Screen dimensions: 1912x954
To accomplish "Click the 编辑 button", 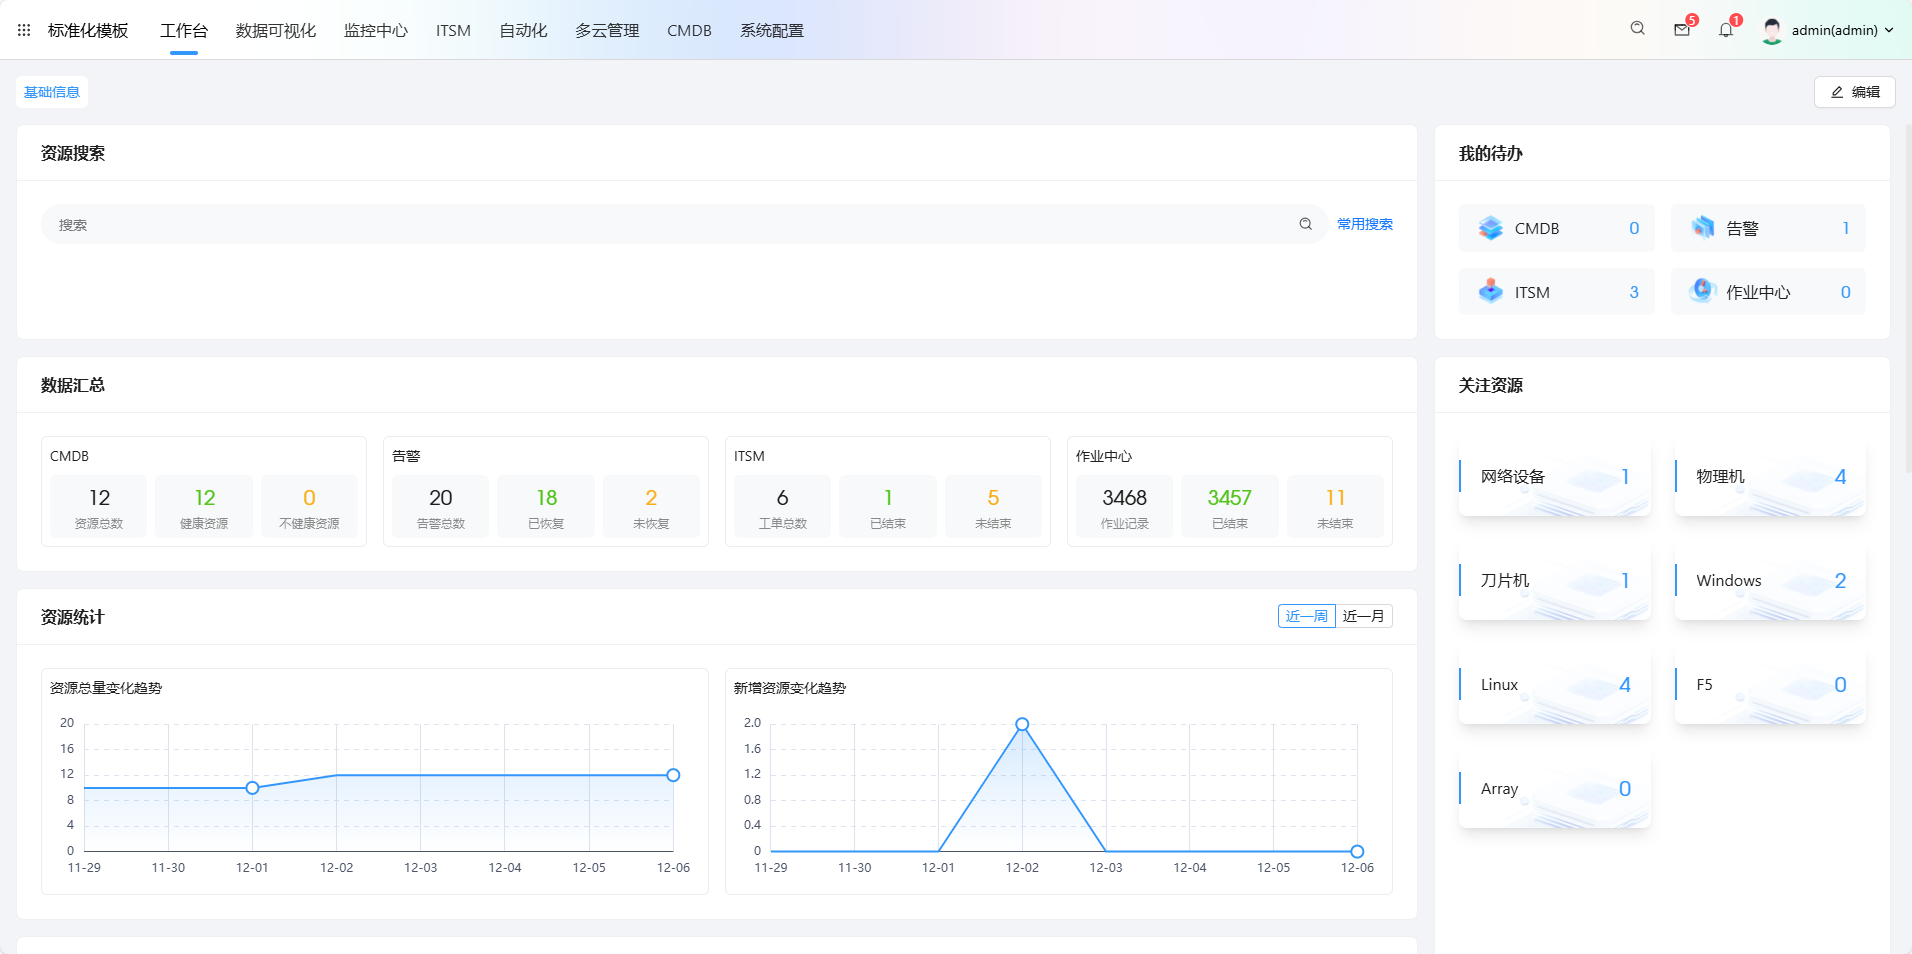I will point(1854,92).
